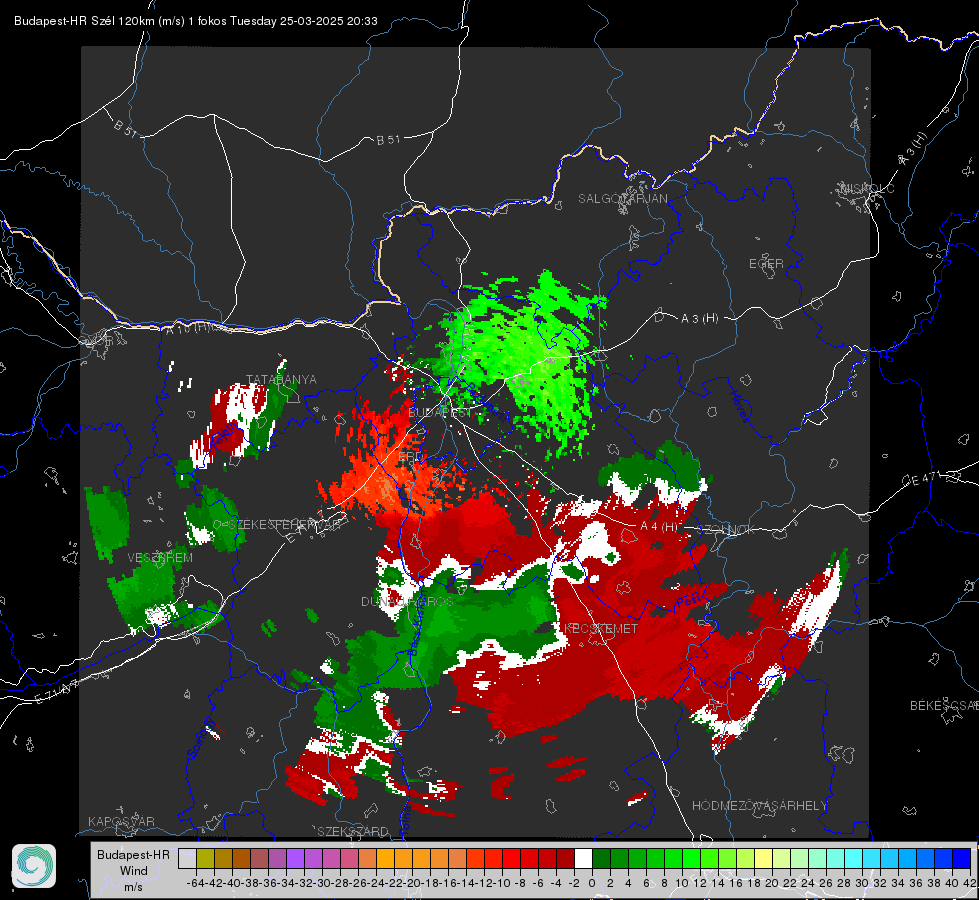The image size is (979, 900).
Task: Click the radar title text with date 25-03-2025
Action: (x=195, y=21)
